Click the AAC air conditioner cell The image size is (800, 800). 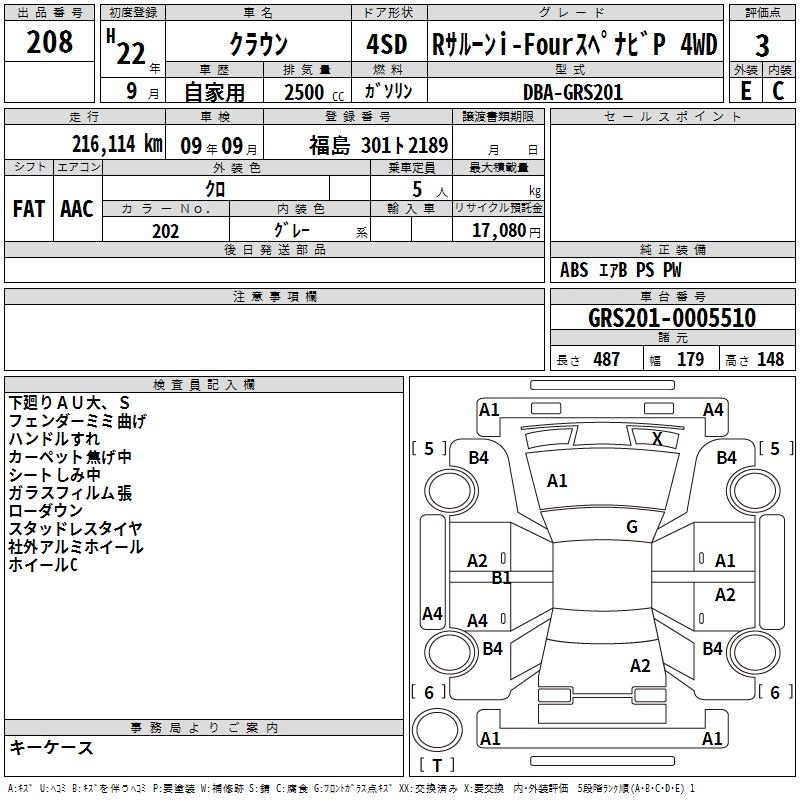pyautogui.click(x=77, y=209)
